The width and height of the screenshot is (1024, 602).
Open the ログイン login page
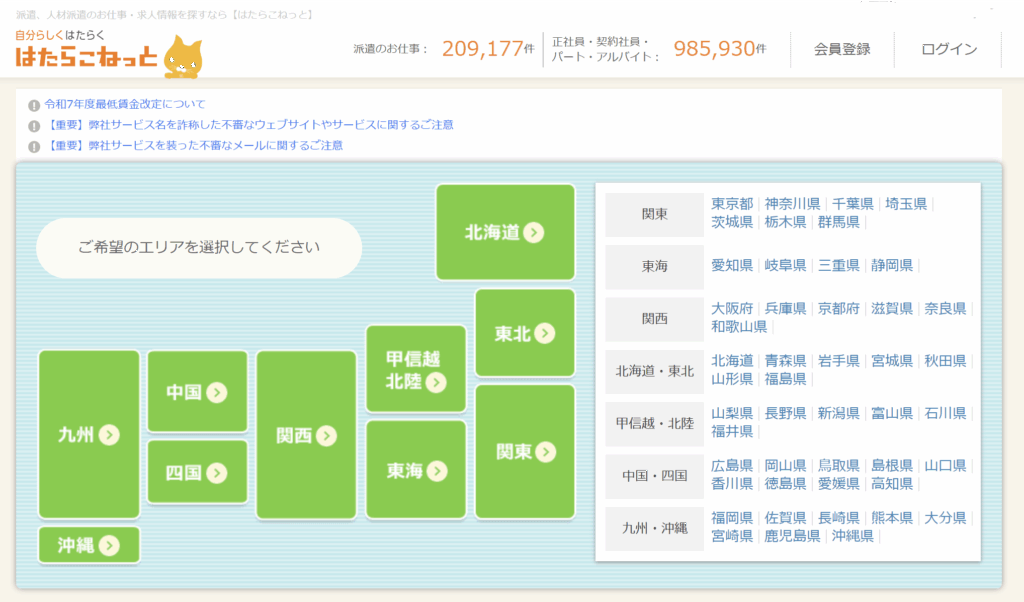point(948,49)
